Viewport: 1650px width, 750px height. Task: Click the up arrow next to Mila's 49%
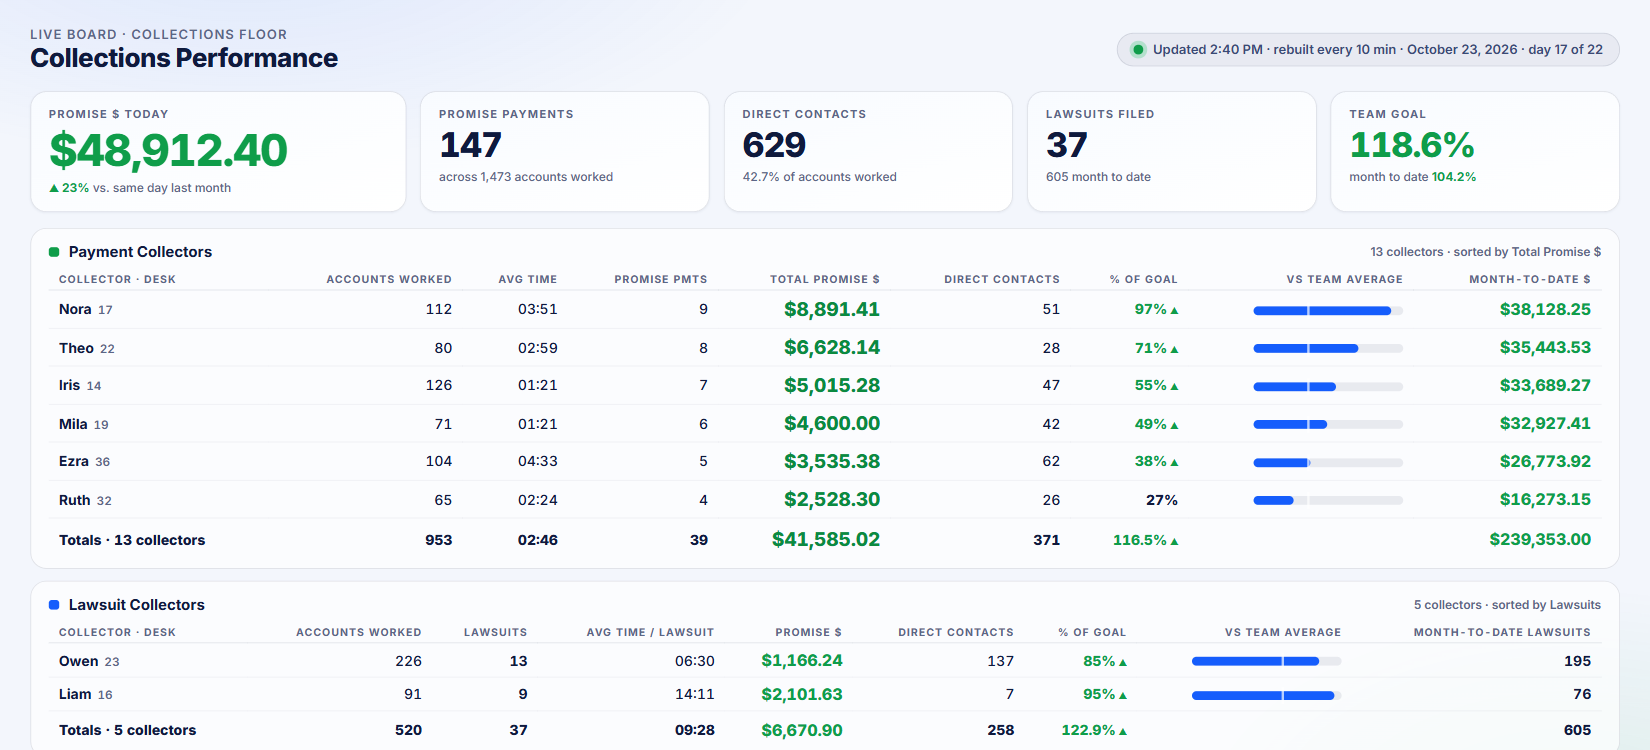click(1174, 425)
